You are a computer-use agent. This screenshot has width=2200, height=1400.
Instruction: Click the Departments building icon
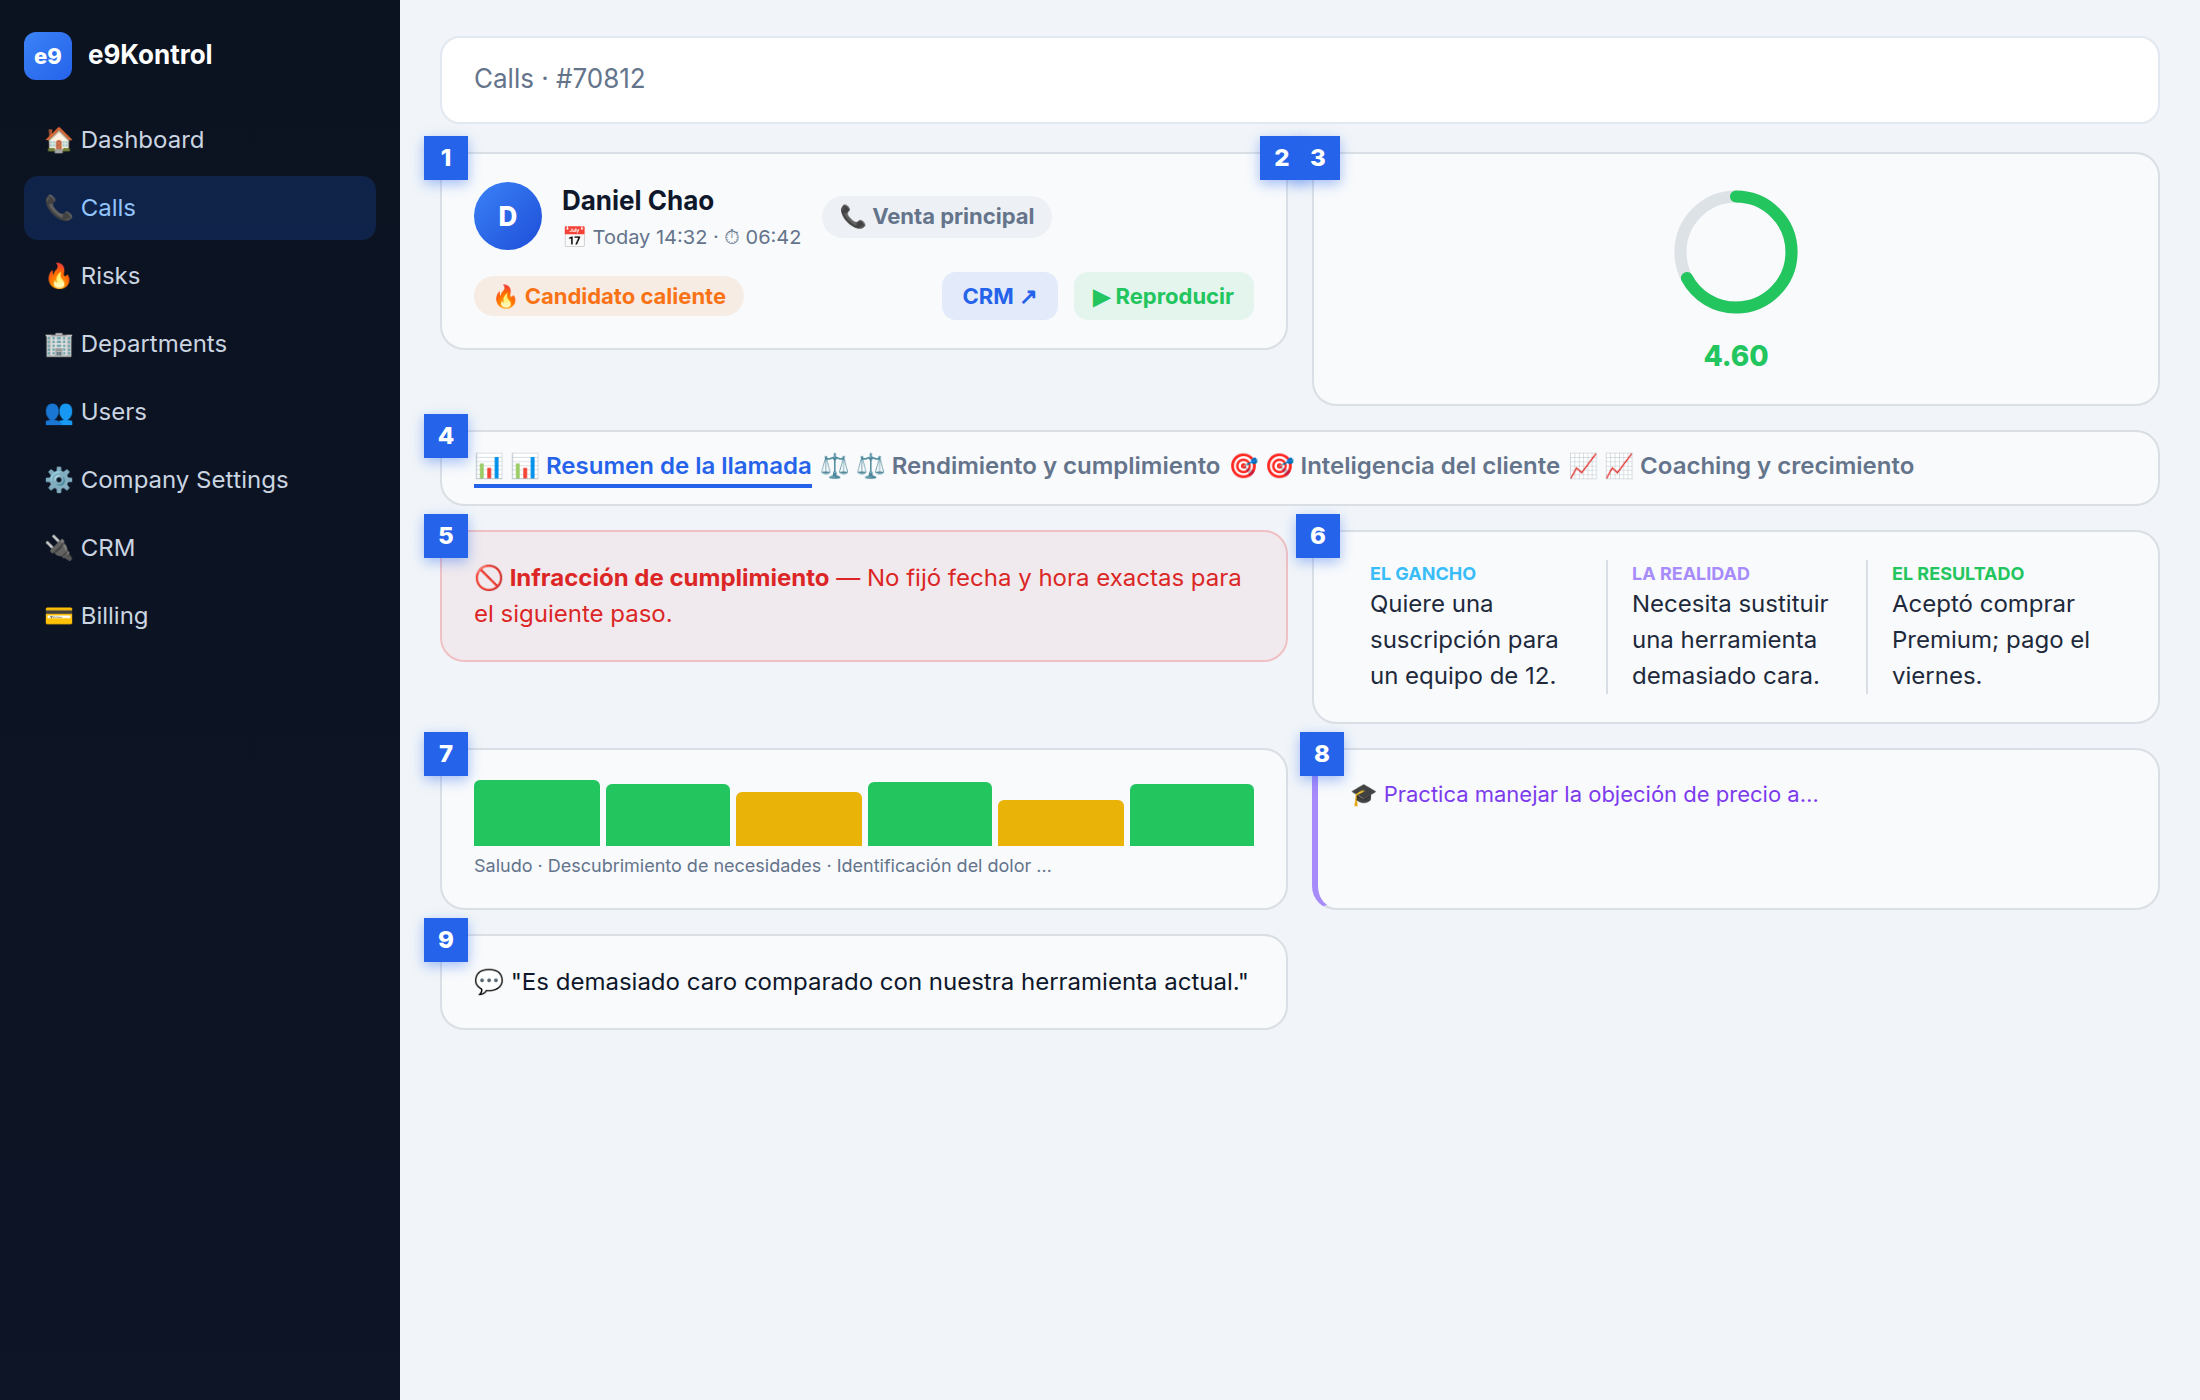click(59, 344)
